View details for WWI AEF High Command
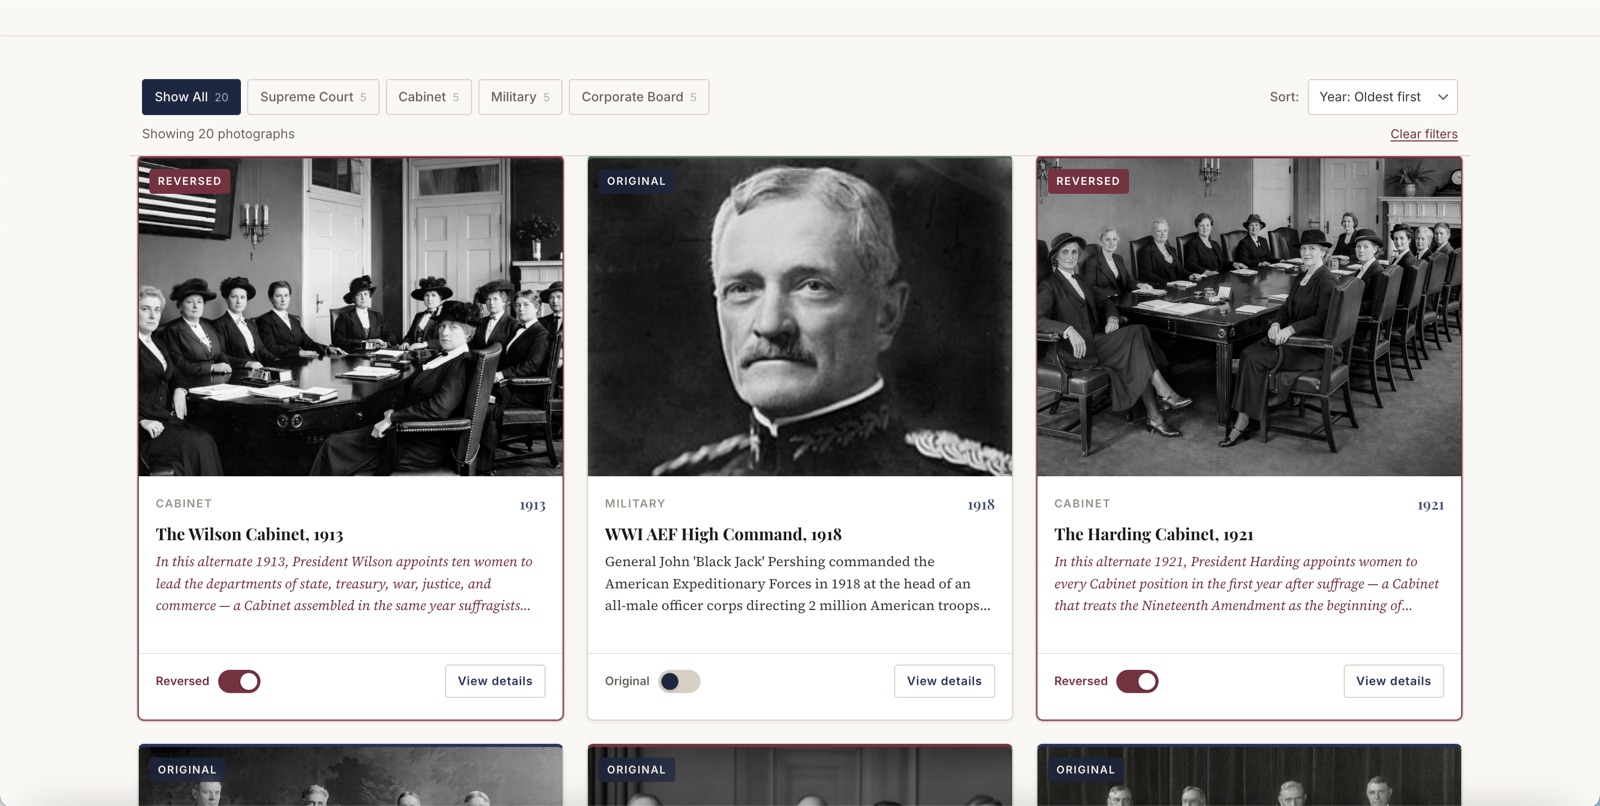The width and height of the screenshot is (1600, 806). (x=944, y=681)
